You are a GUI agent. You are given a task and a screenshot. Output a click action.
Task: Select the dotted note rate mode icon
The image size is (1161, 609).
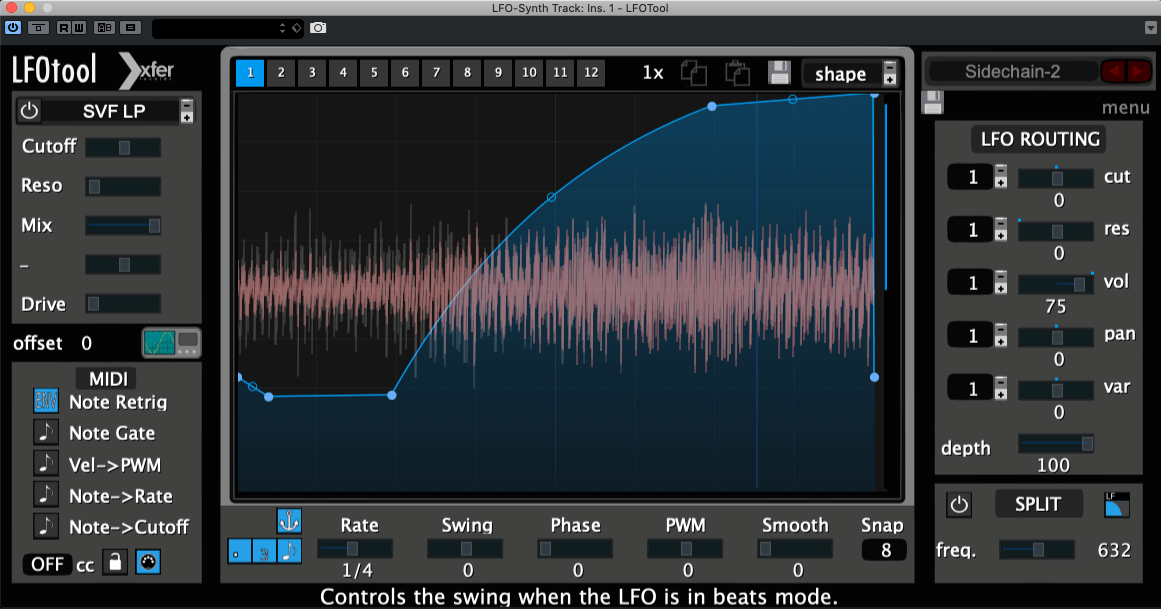tap(238, 551)
